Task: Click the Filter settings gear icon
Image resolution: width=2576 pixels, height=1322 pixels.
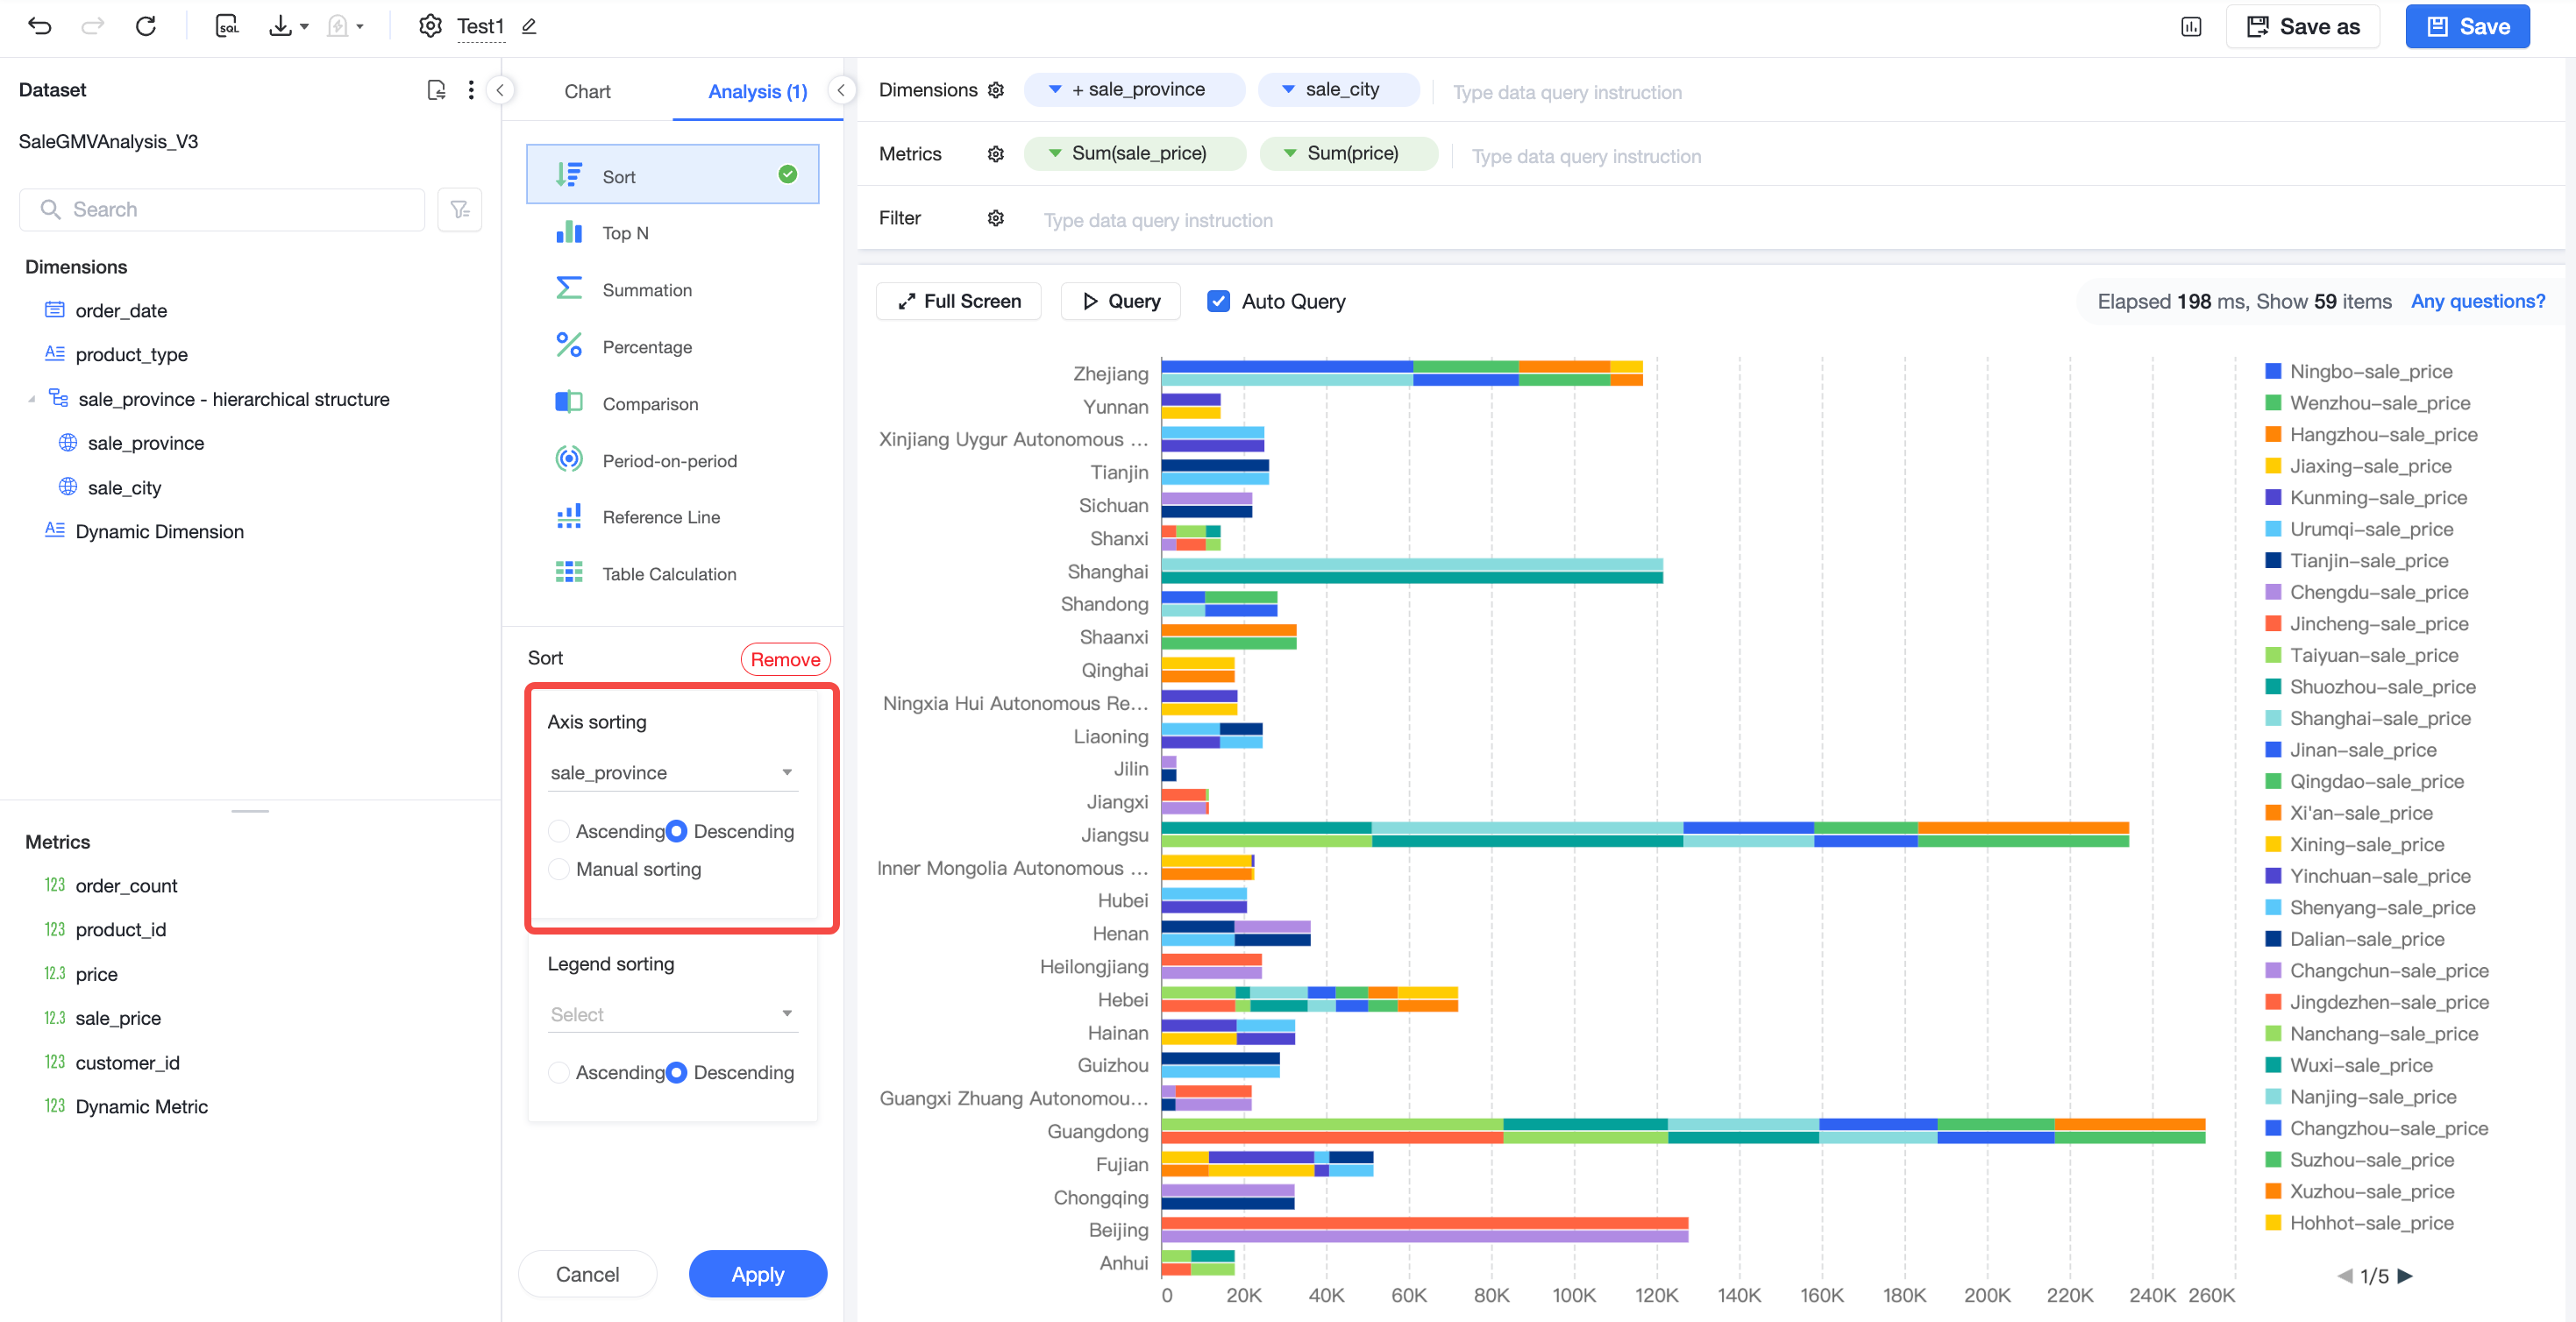Action: pos(996,218)
